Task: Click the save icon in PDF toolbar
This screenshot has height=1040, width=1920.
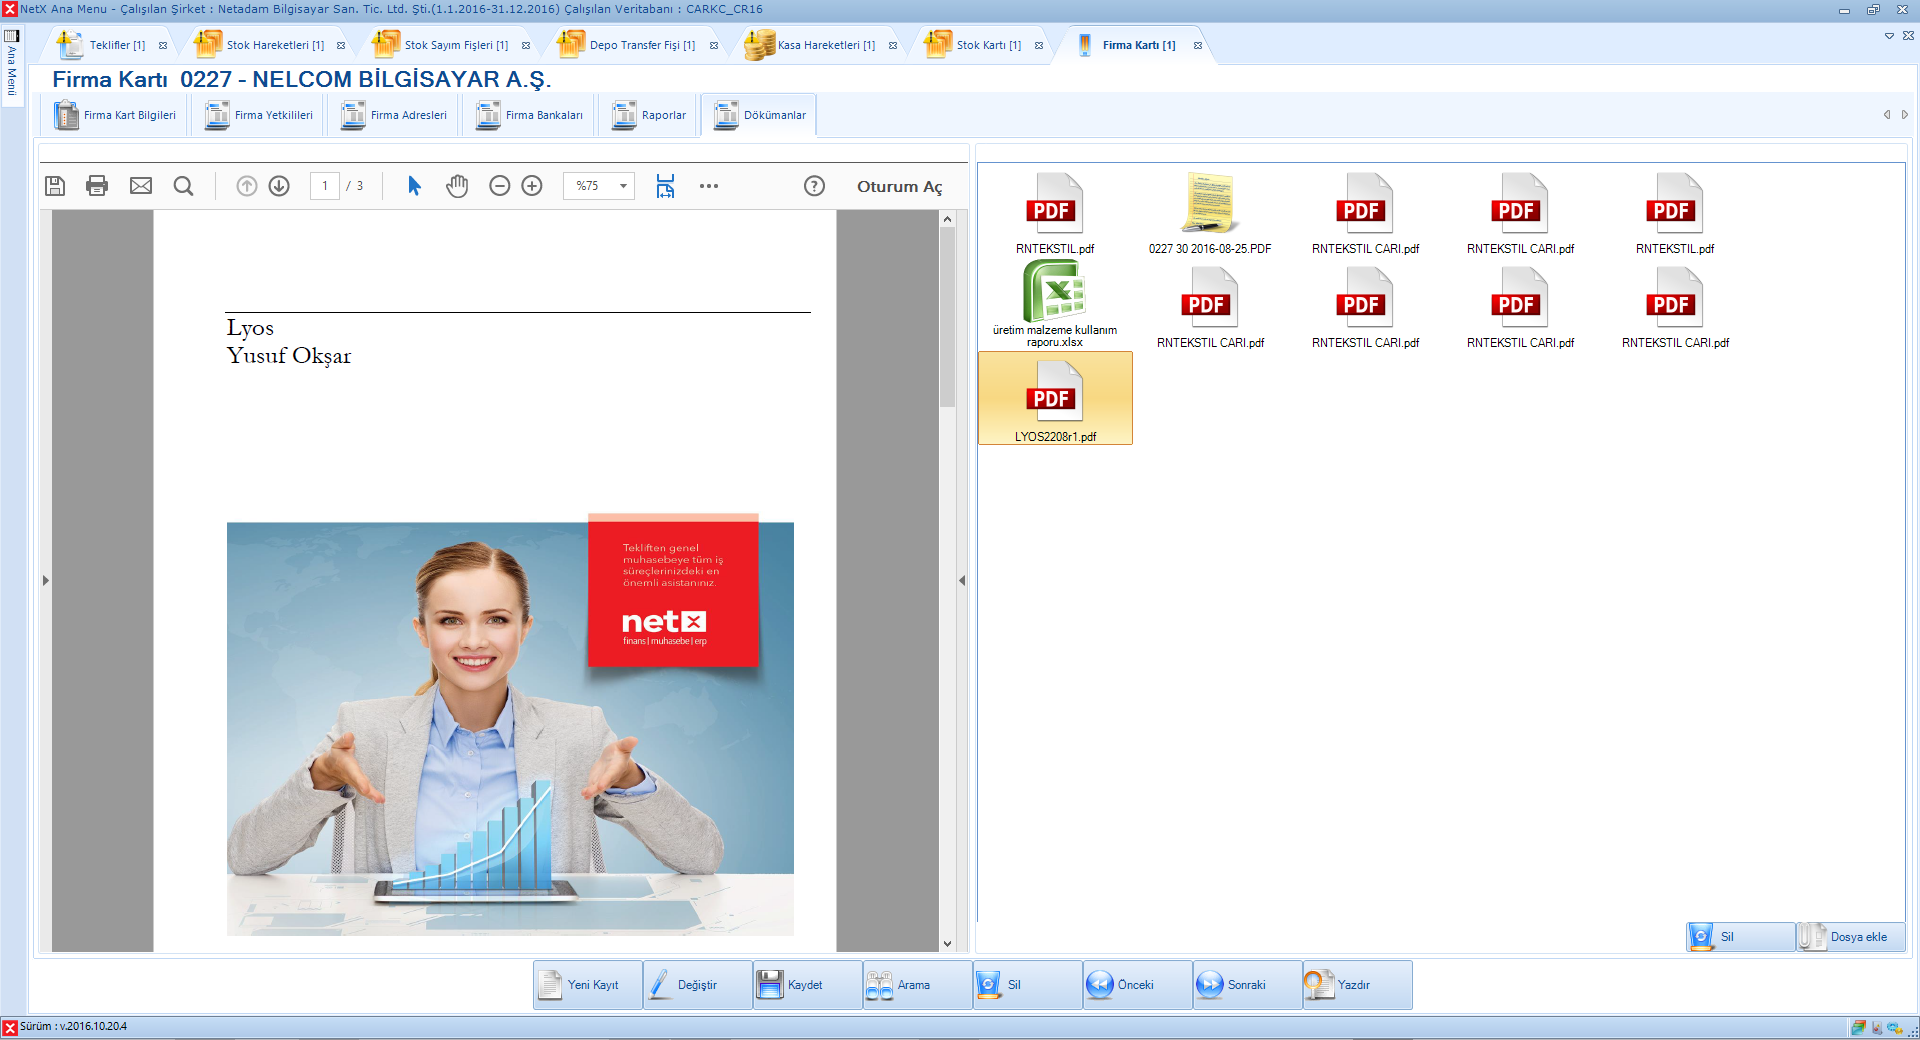Action: click(x=55, y=186)
